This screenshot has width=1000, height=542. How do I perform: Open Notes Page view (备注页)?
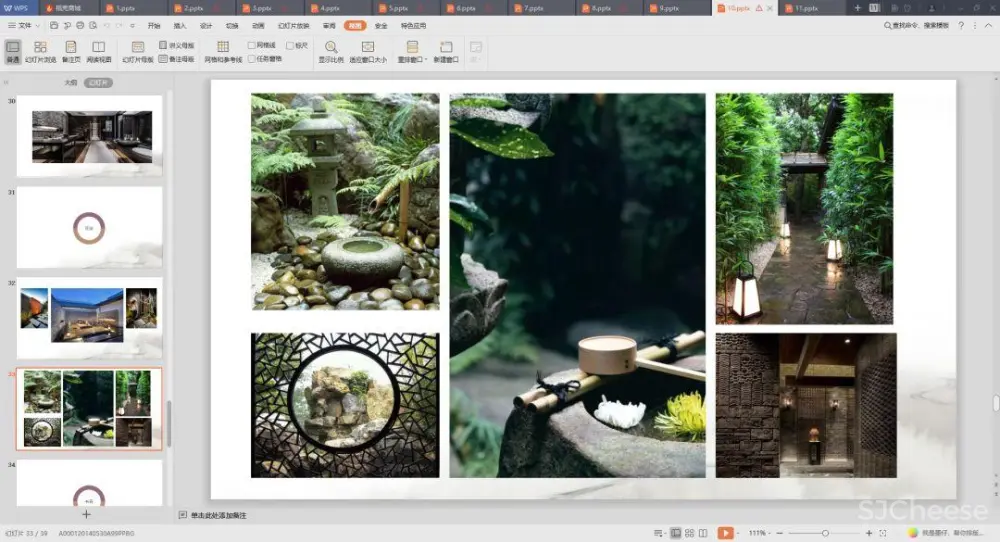point(71,52)
